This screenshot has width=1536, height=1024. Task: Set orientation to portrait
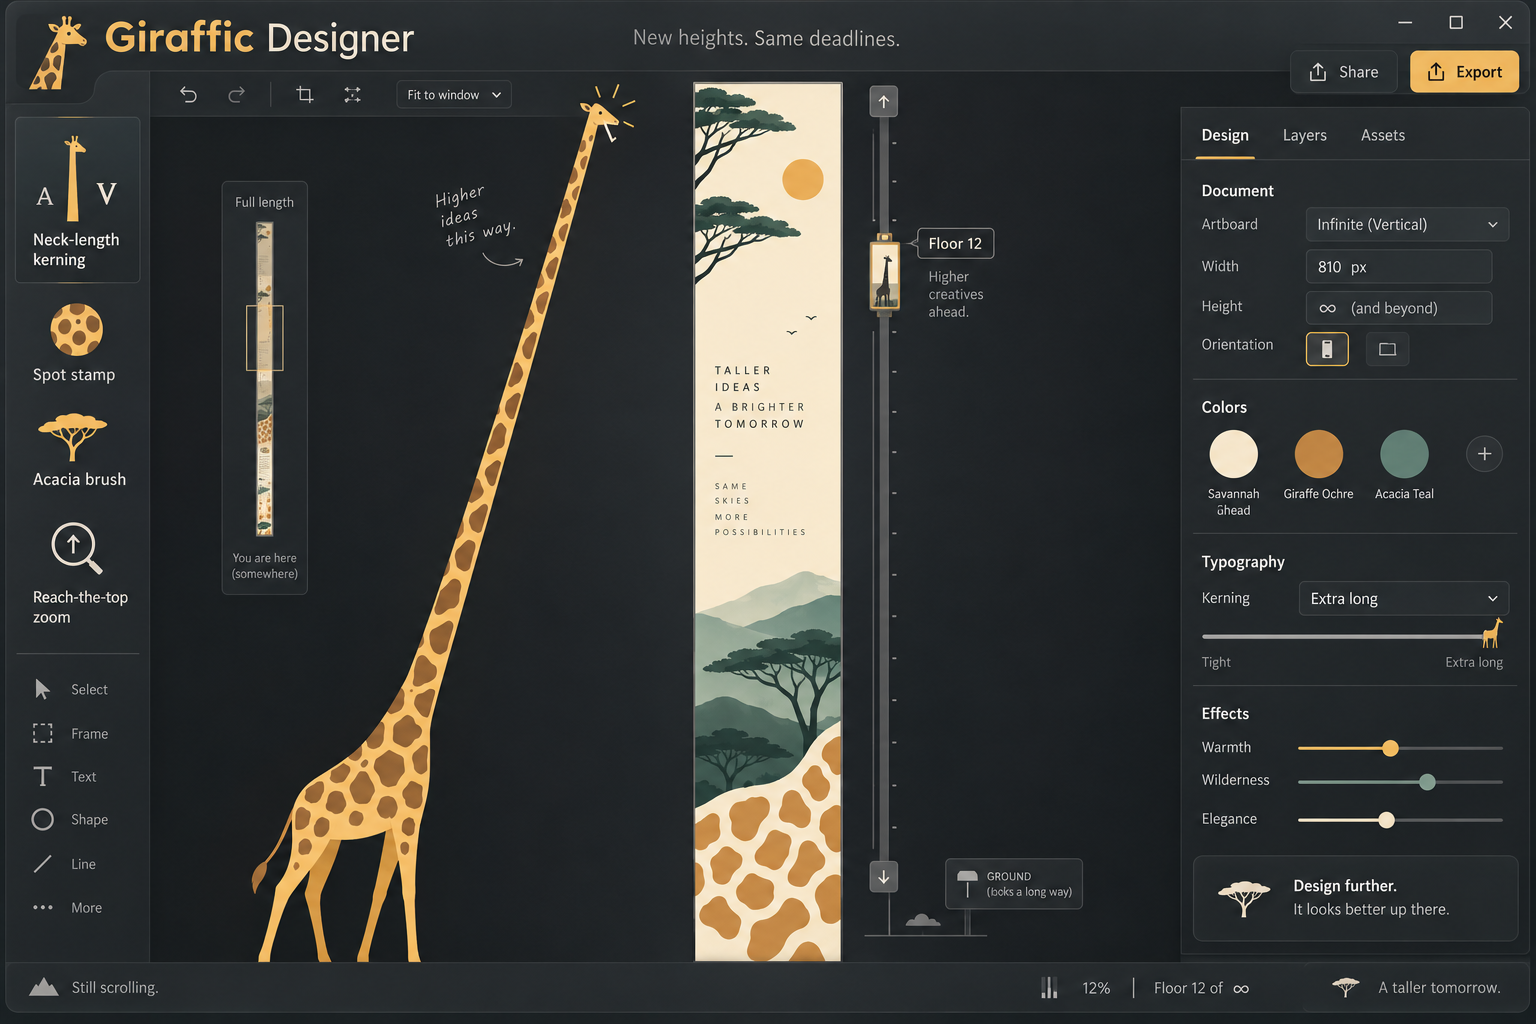click(1327, 349)
